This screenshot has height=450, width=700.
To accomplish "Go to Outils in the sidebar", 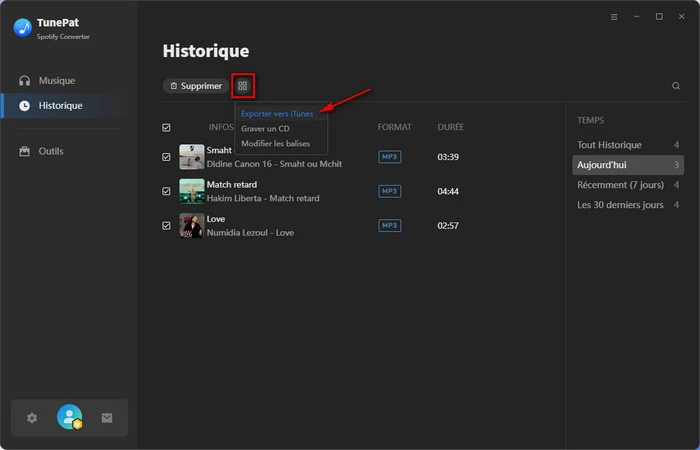I will coord(50,151).
